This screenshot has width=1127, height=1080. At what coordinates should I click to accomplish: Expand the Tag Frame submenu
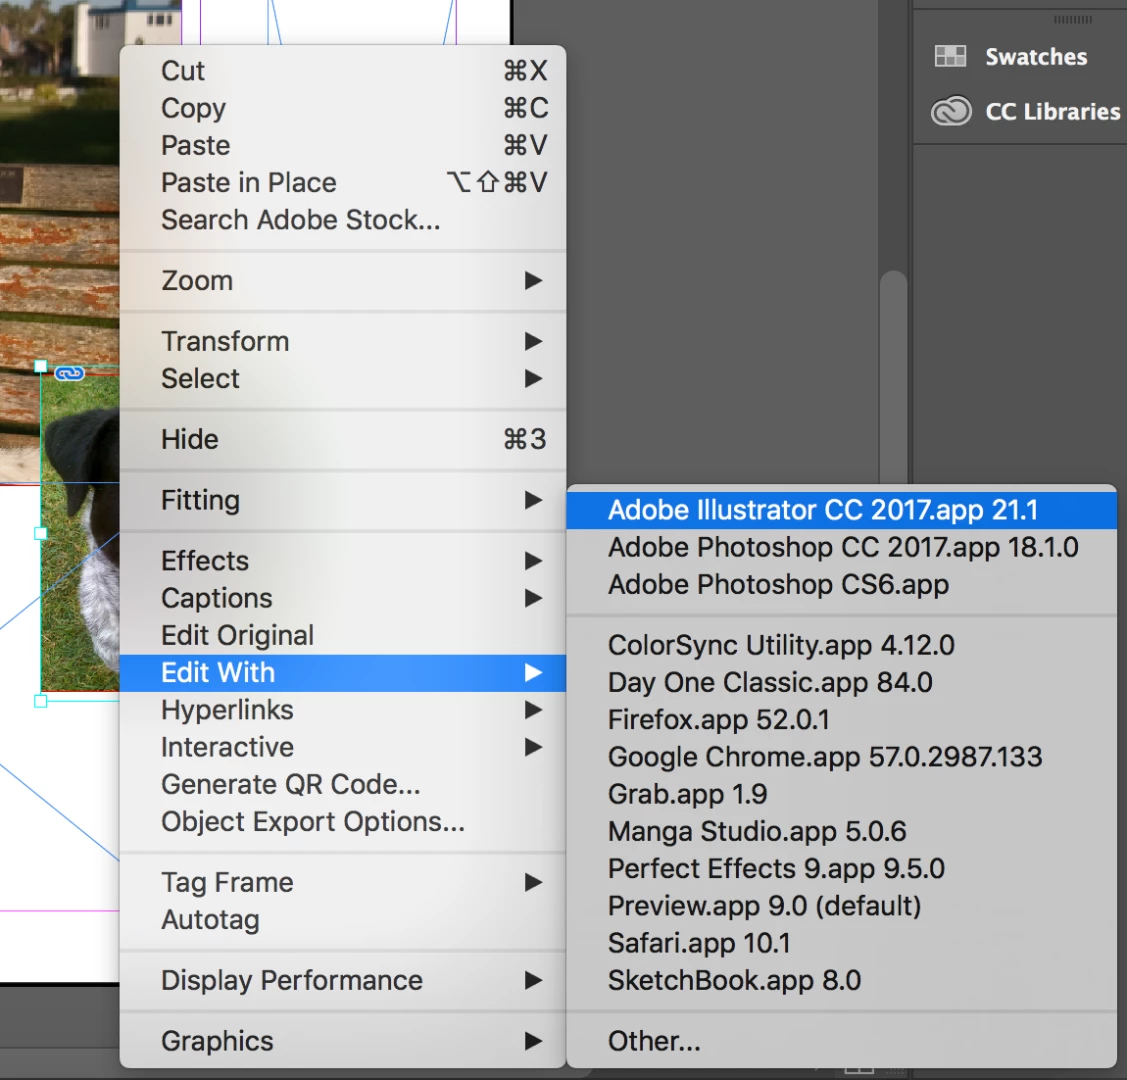tap(343, 882)
